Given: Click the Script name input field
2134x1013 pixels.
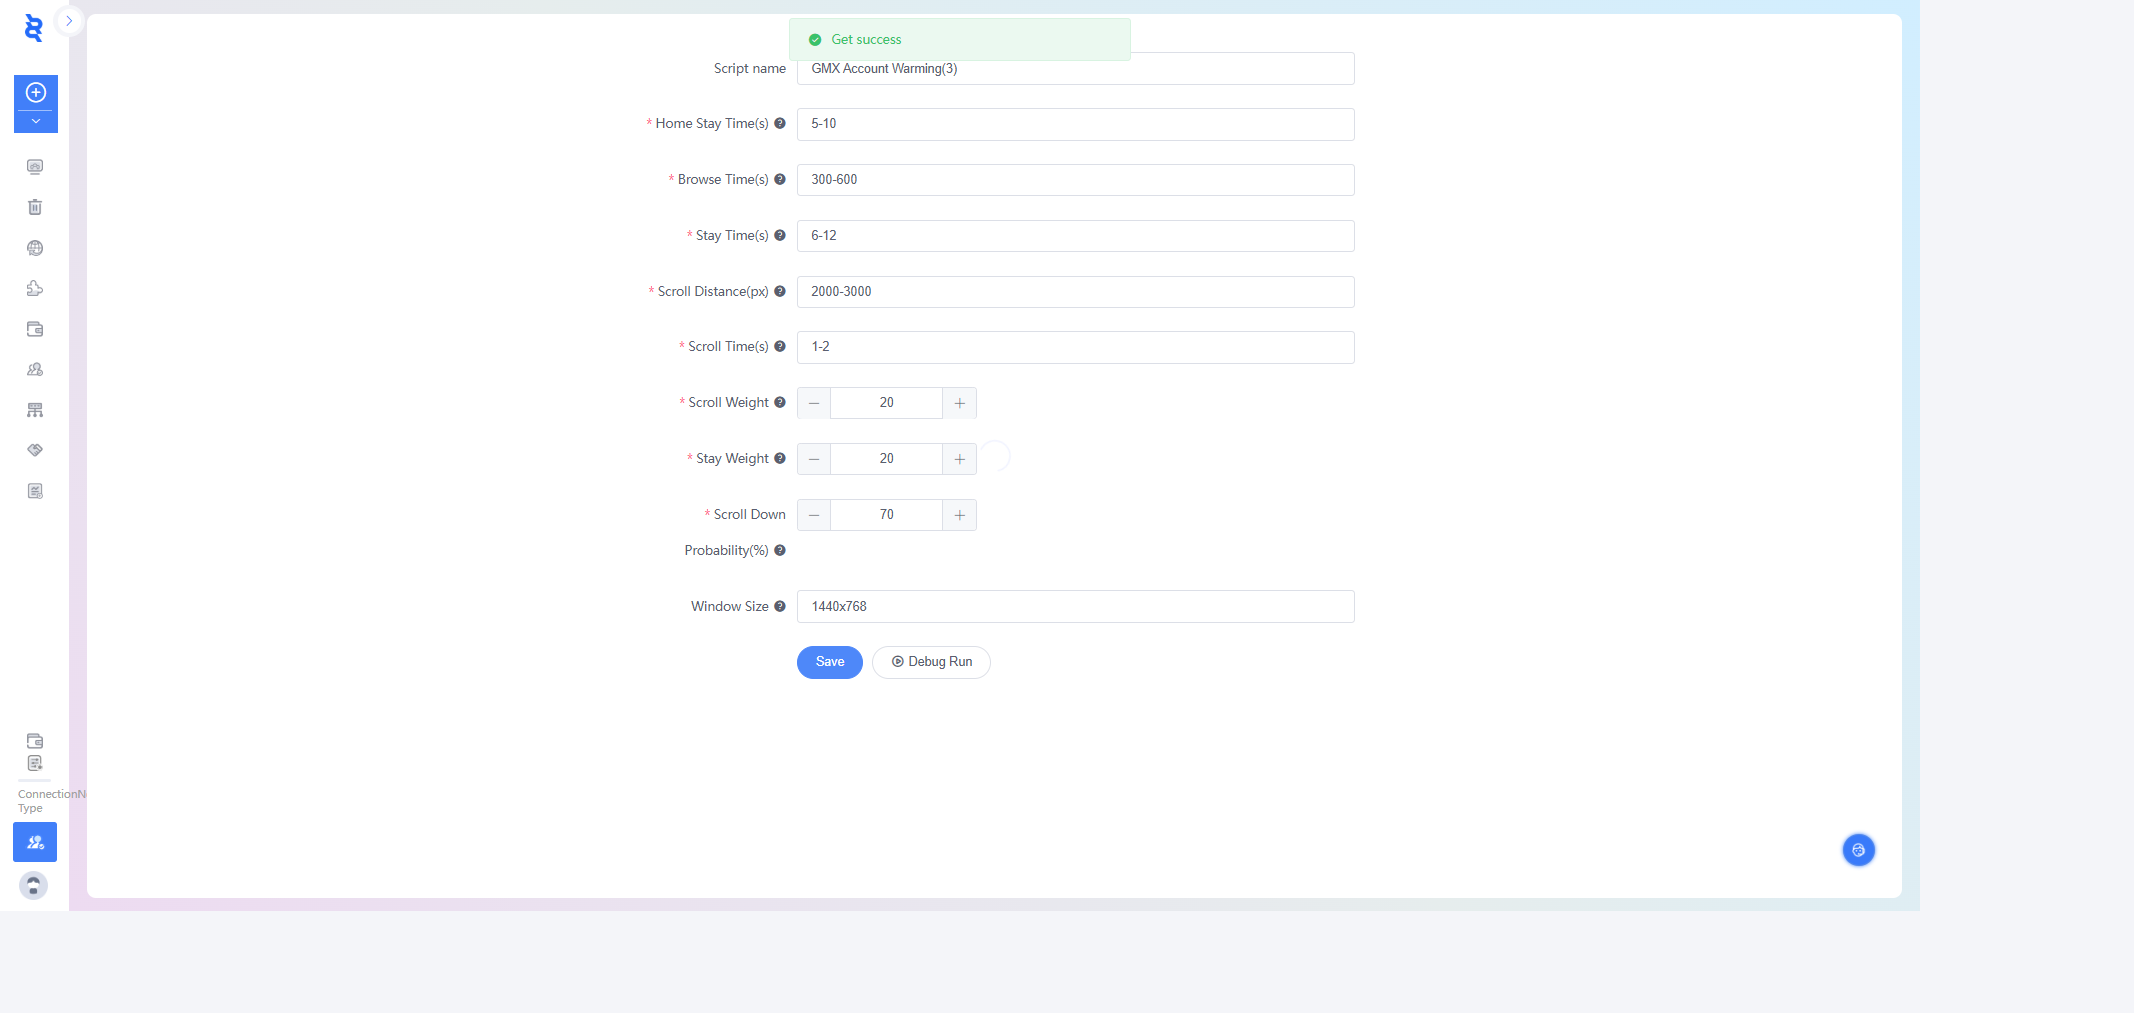Looking at the screenshot, I should pos(1075,69).
